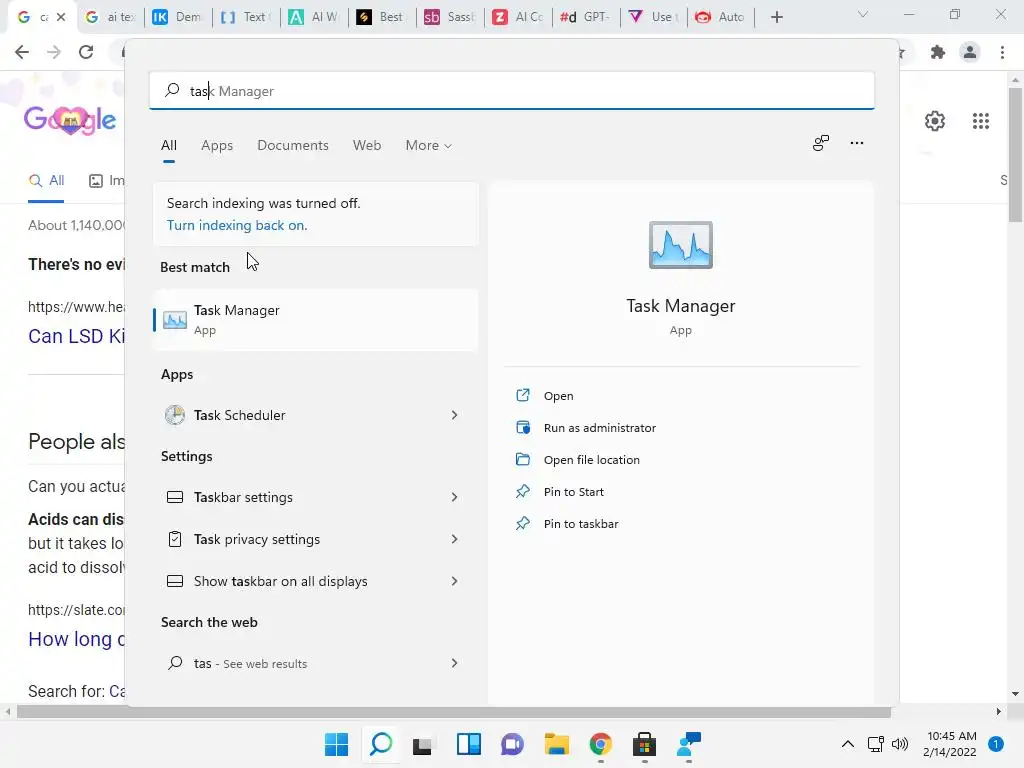Click the large Task Manager preview icon

click(x=680, y=245)
